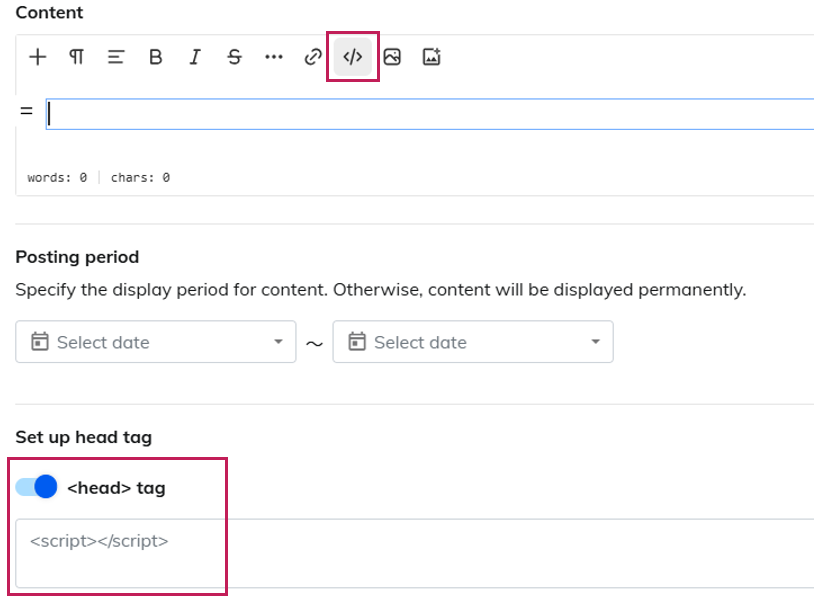
Task: Apply strikethrough formatting
Action: tap(234, 57)
